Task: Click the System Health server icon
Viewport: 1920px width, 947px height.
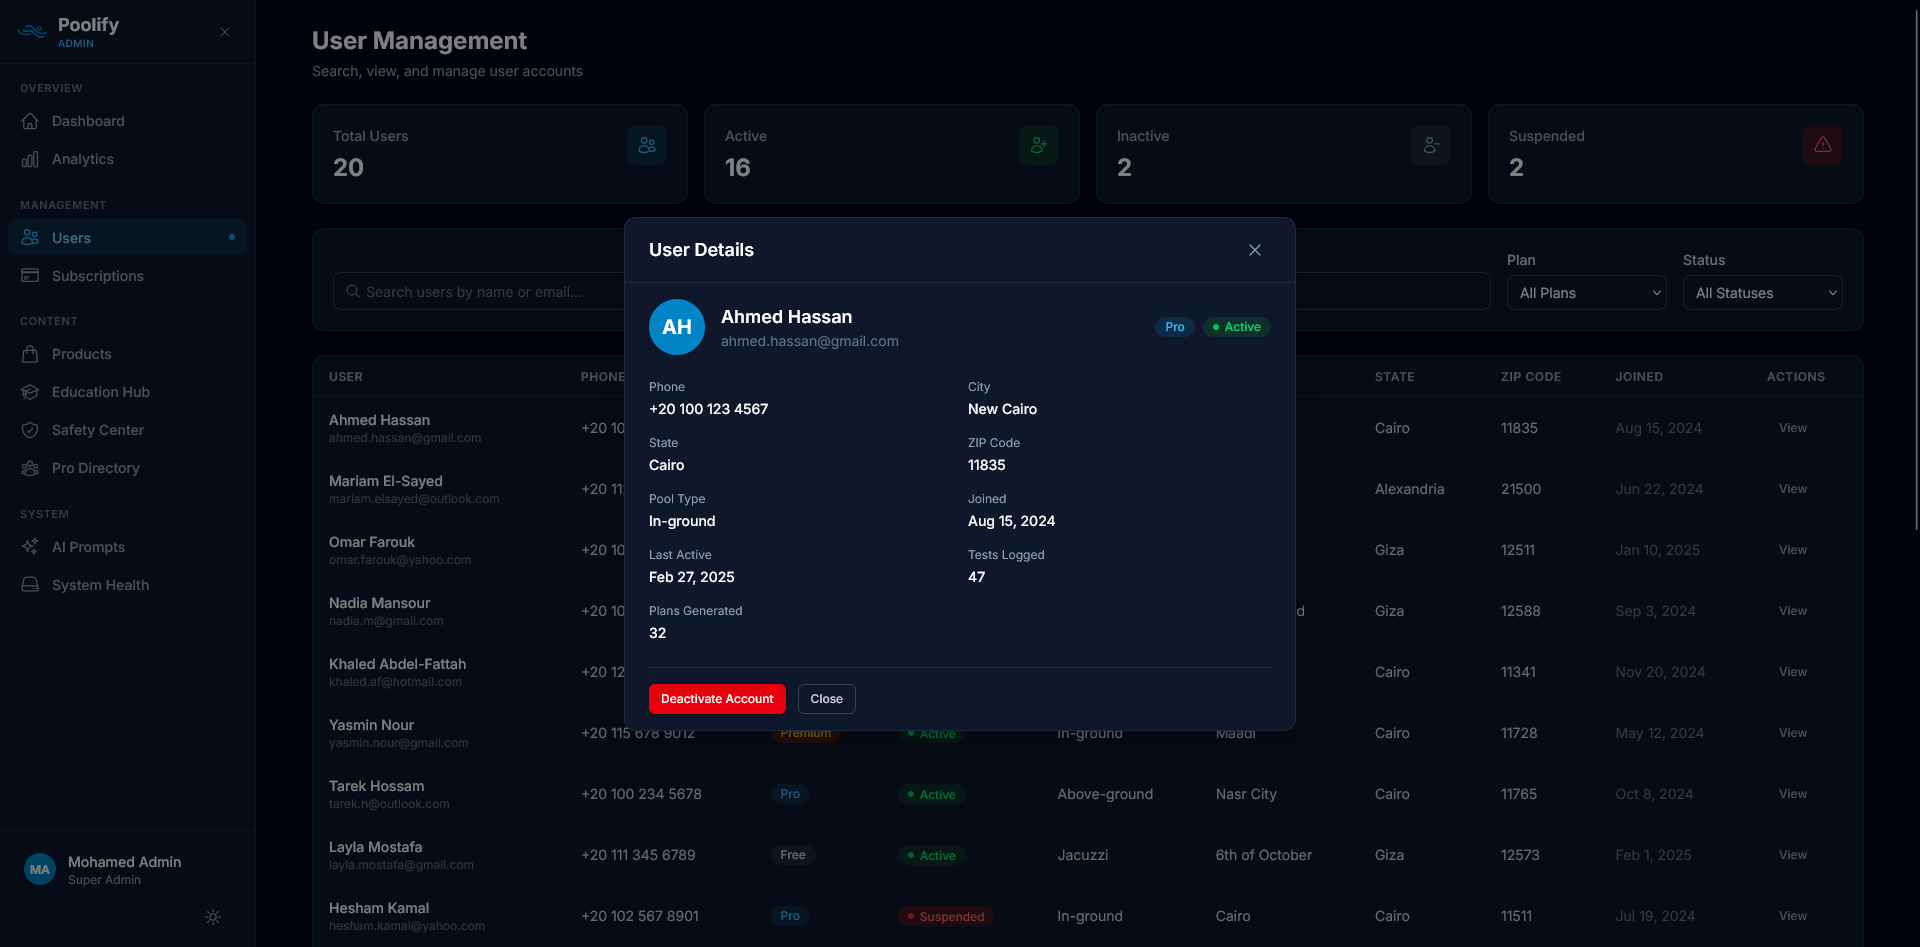Action: pos(30,585)
